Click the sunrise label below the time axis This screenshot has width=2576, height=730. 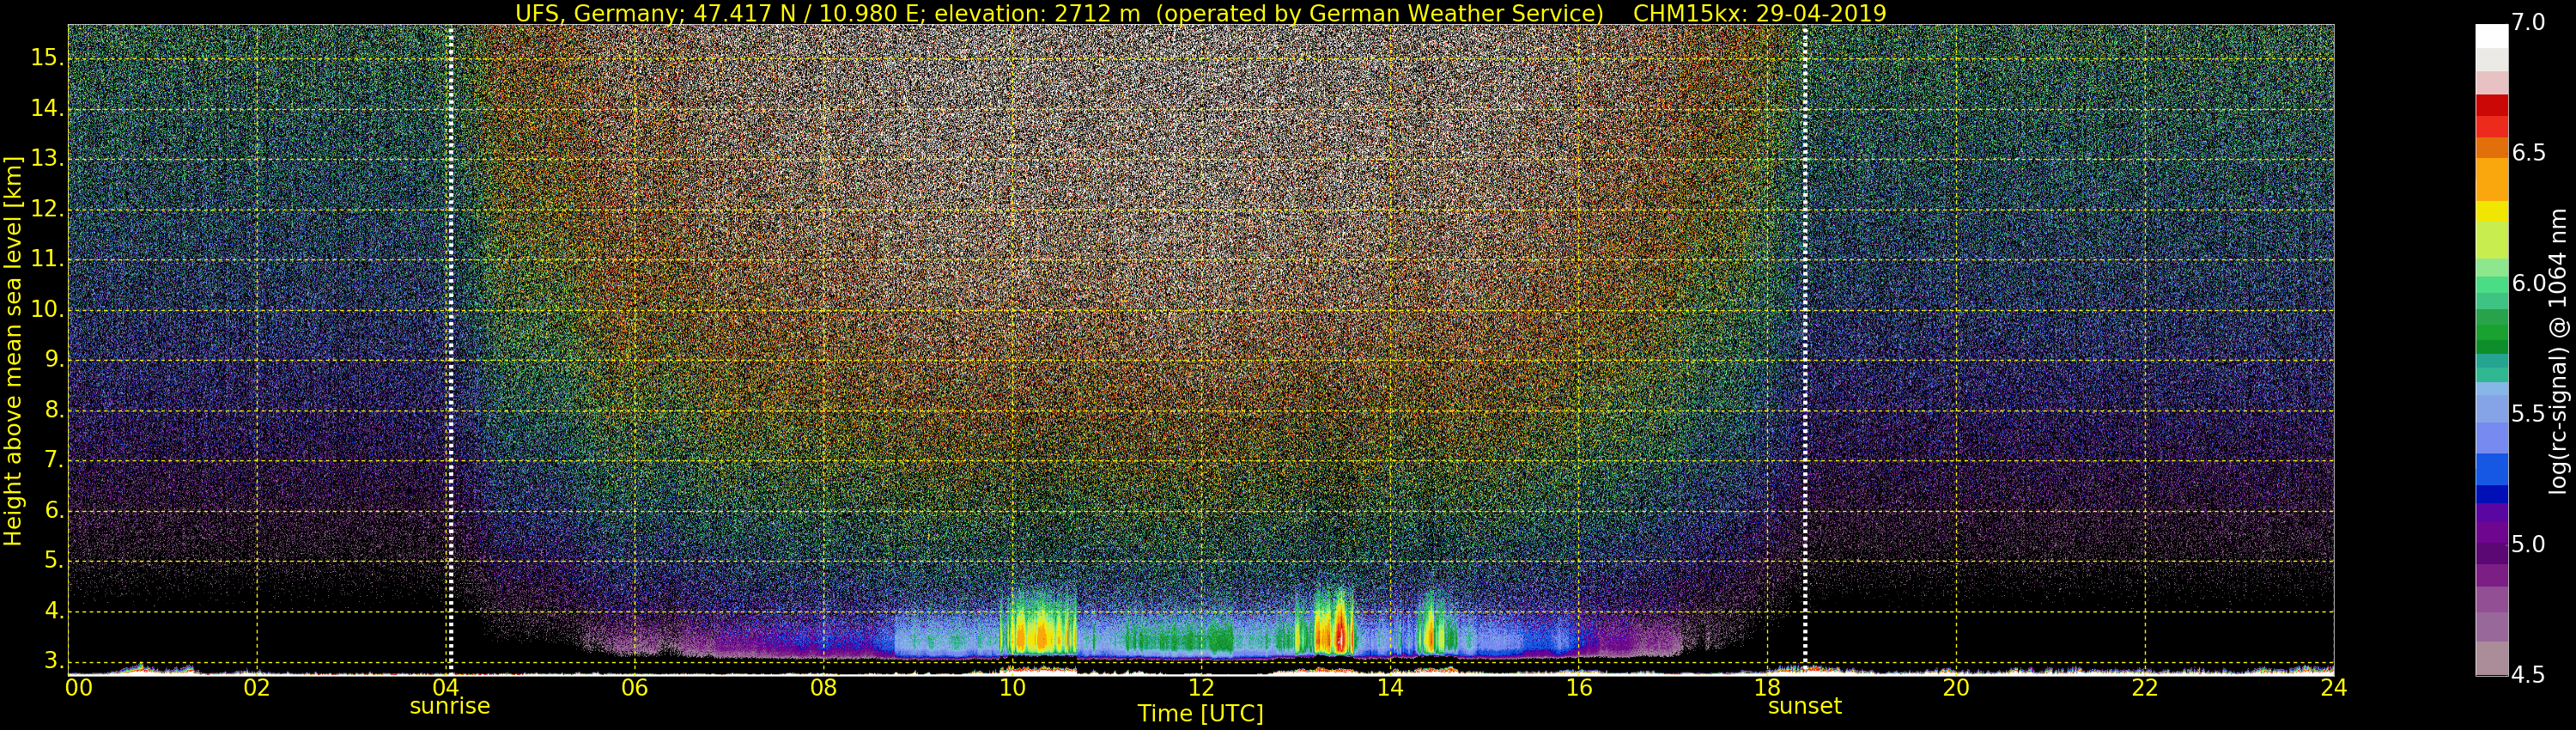pyautogui.click(x=450, y=706)
